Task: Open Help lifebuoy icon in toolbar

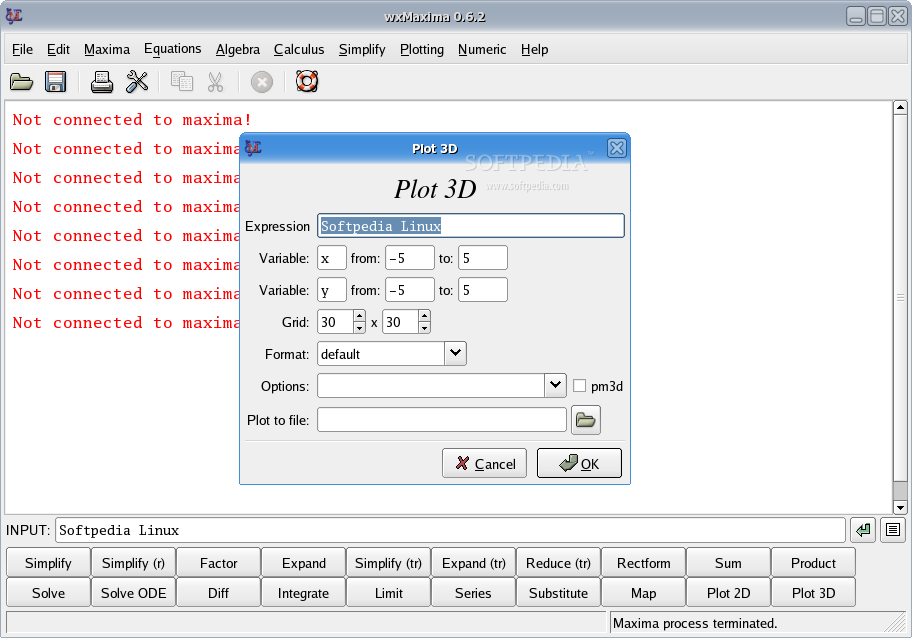Action: (307, 81)
